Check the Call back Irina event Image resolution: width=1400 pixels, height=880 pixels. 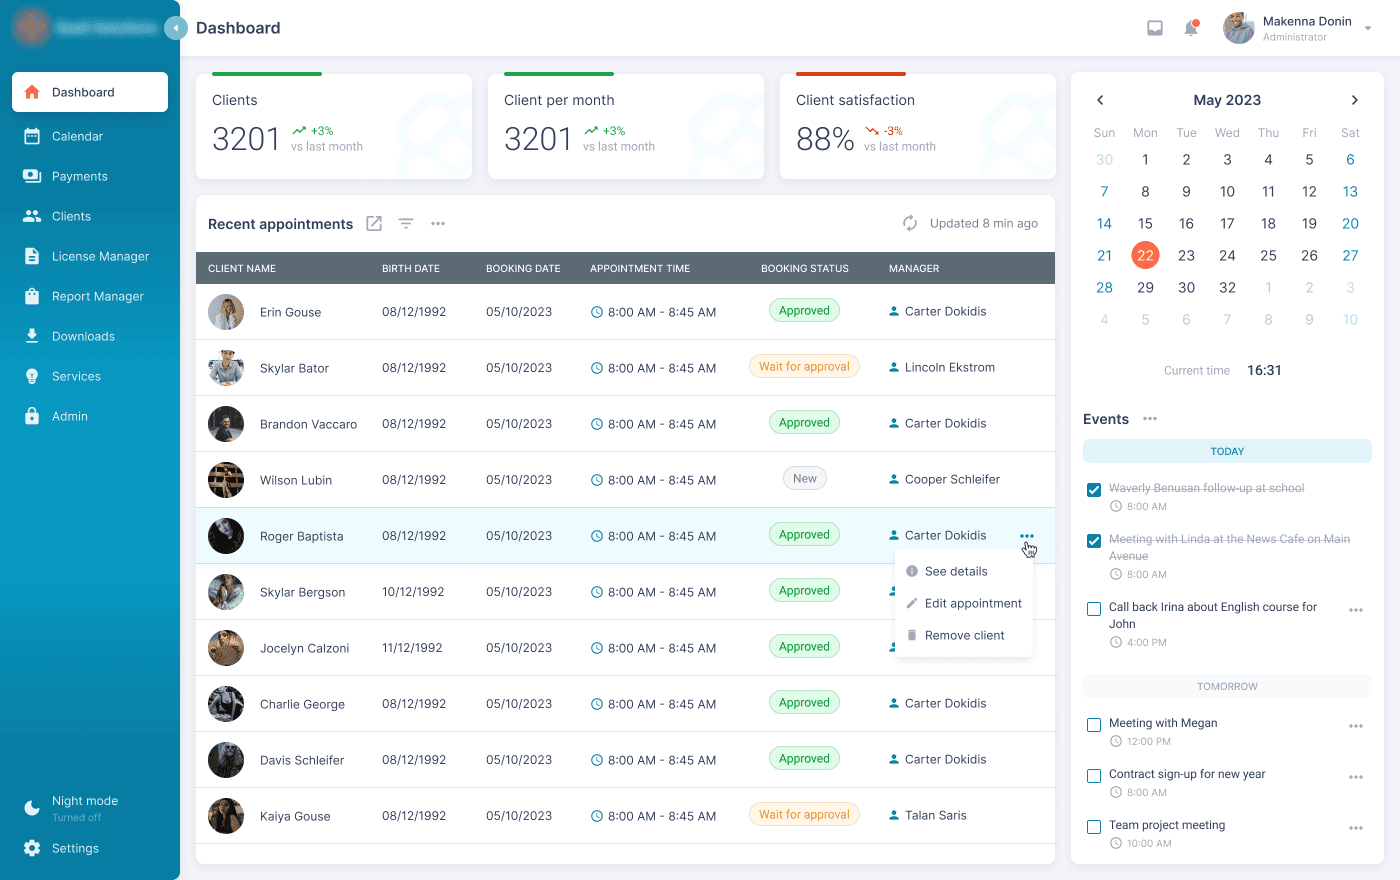pyautogui.click(x=1094, y=609)
